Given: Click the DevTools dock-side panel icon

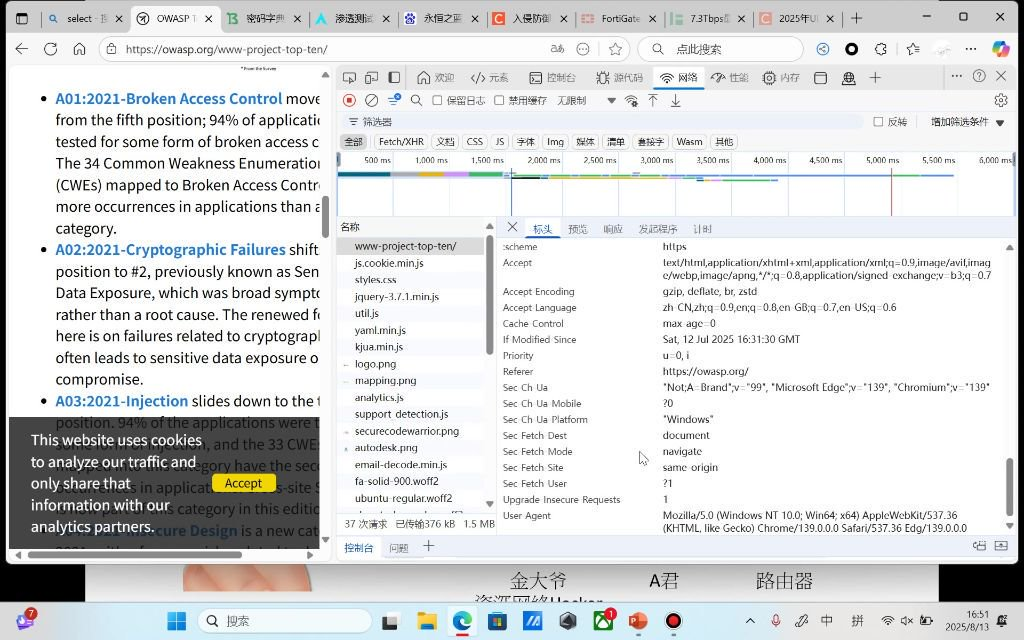Looking at the screenshot, I should click(x=394, y=78).
